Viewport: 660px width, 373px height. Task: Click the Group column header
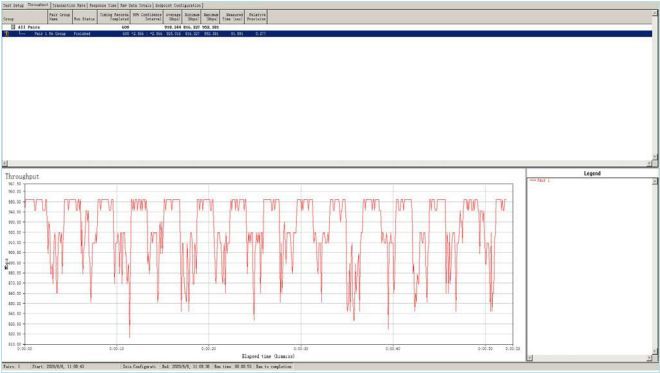(24, 17)
